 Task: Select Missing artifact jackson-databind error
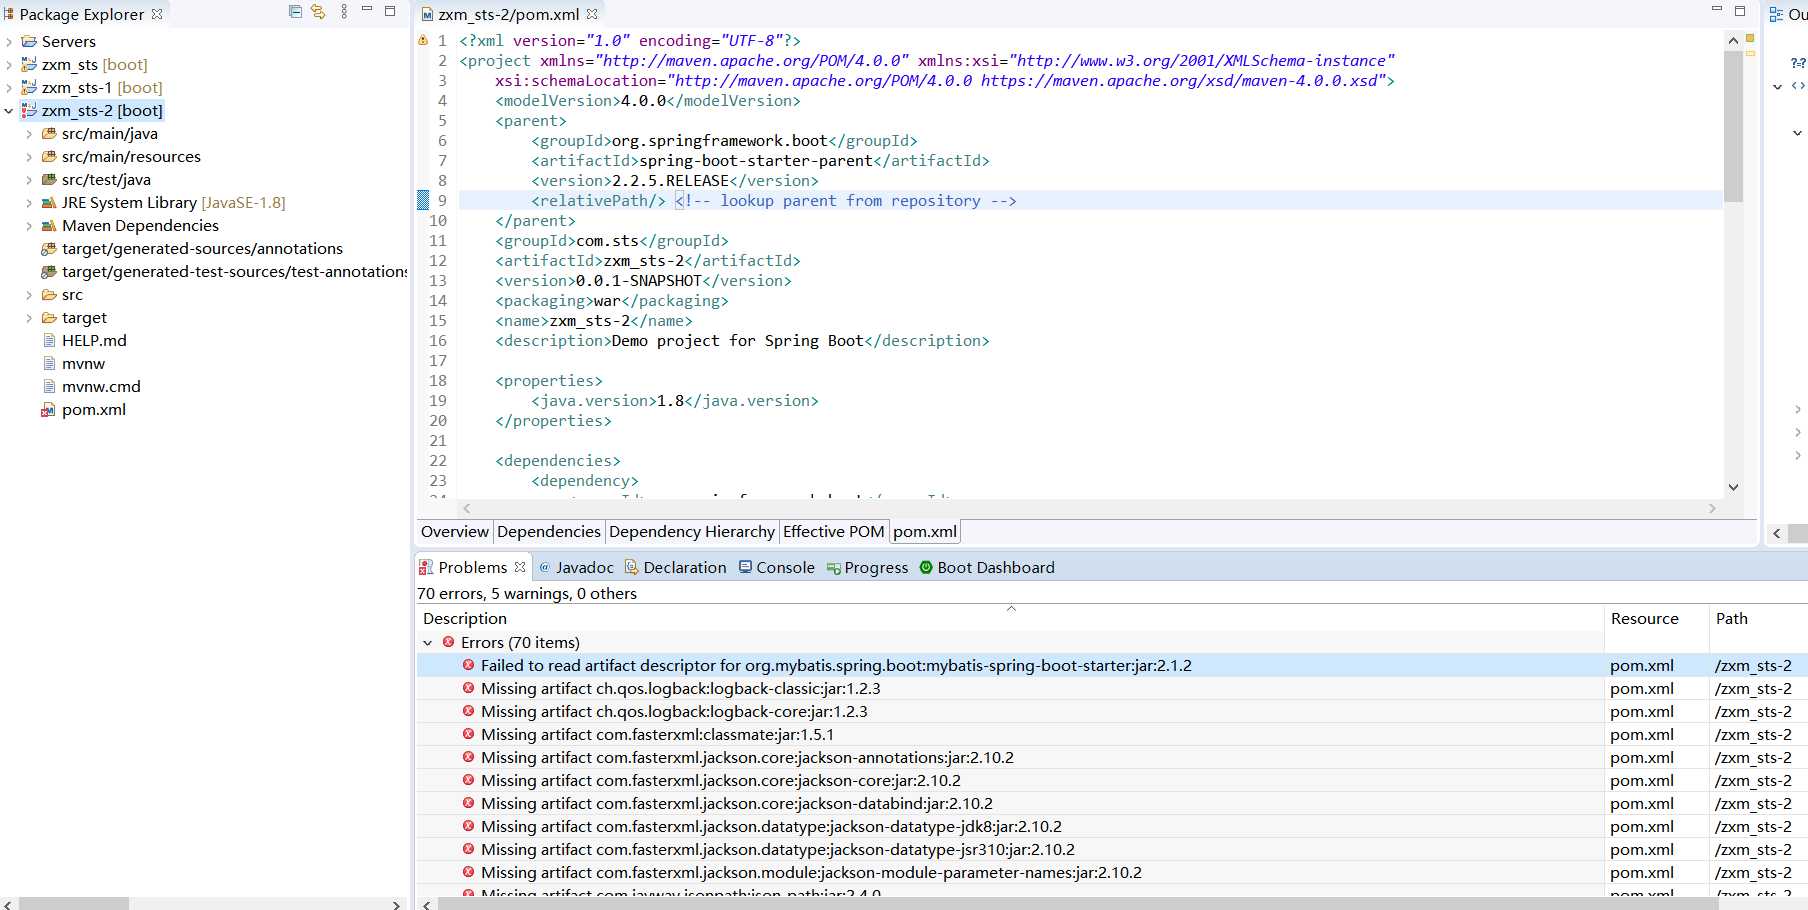pos(1112,804)
